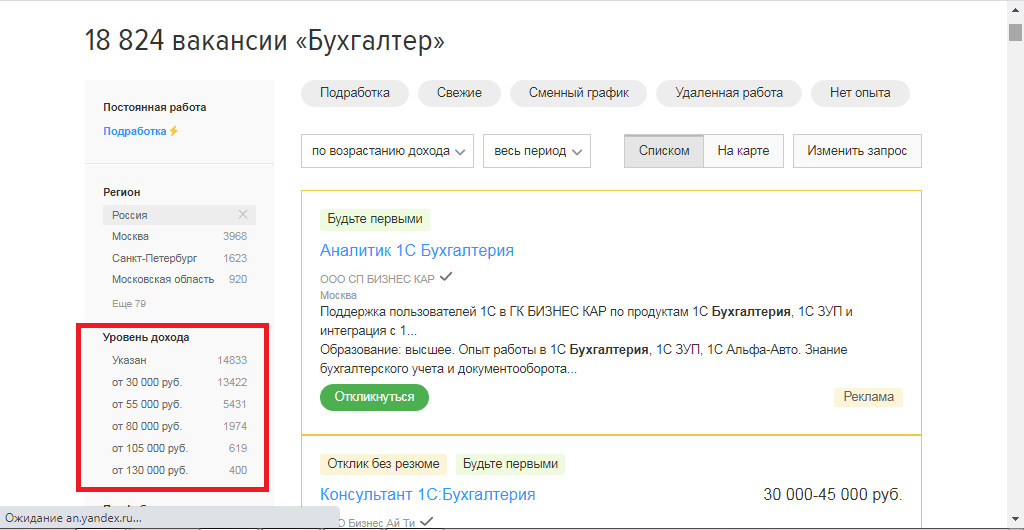
Task: Click the lightning icon beside Подработка
Action: 173,131
